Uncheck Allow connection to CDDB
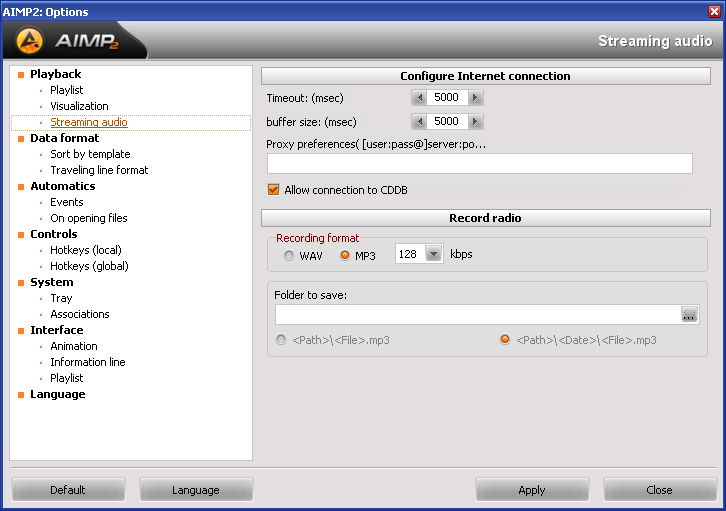This screenshot has width=726, height=511. [x=274, y=190]
